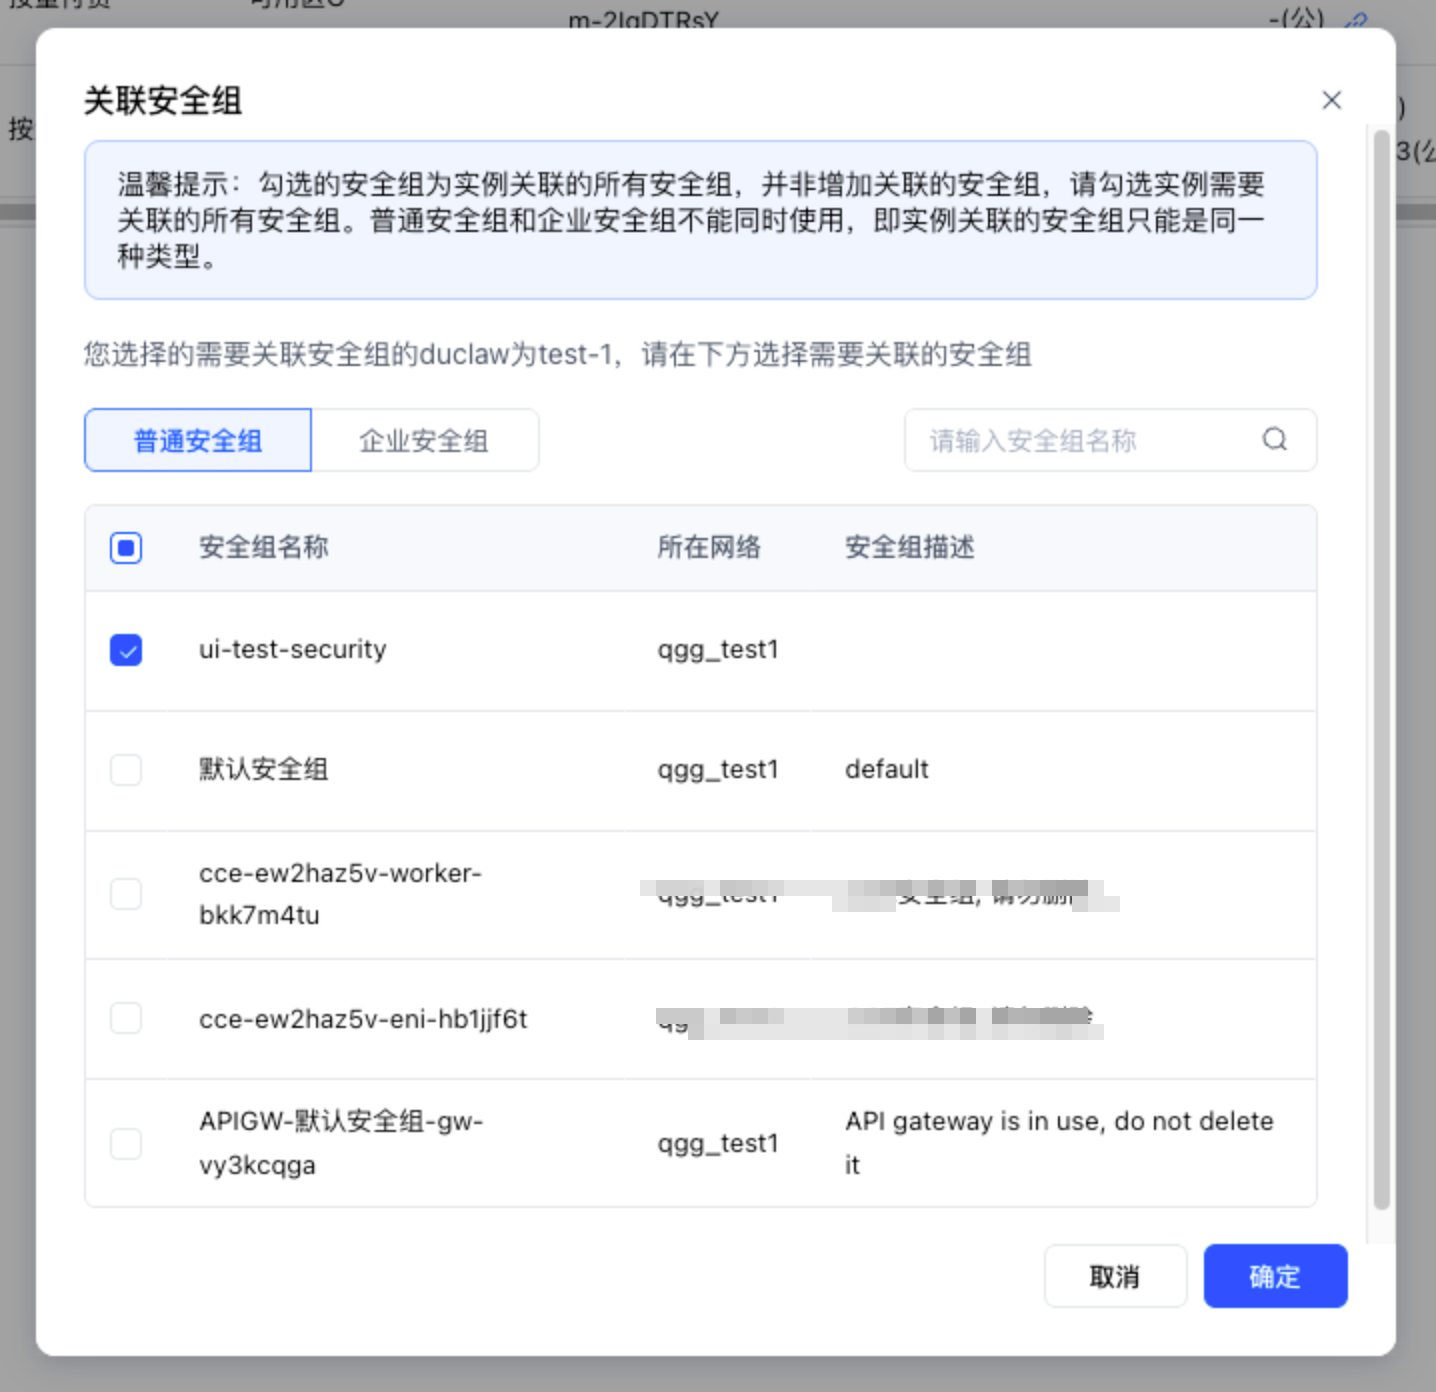Screen dimensions: 1436x1392
Task: Close the 关联安全组 dialog
Action: coord(1331,100)
